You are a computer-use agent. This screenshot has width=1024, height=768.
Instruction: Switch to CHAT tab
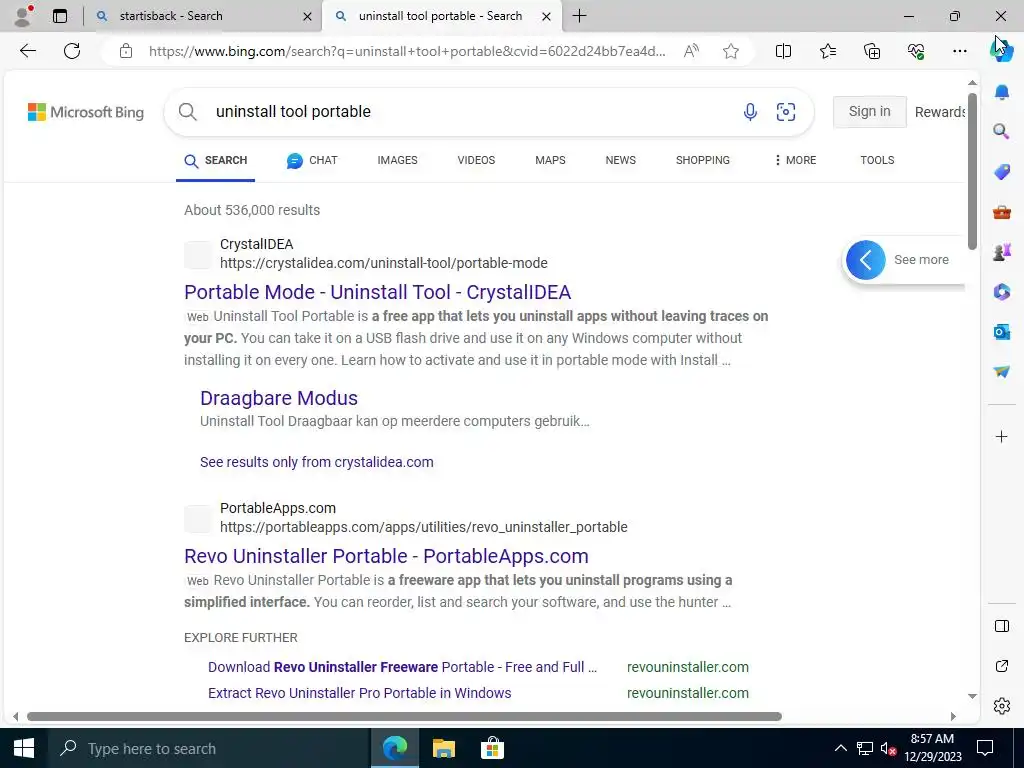click(x=312, y=161)
